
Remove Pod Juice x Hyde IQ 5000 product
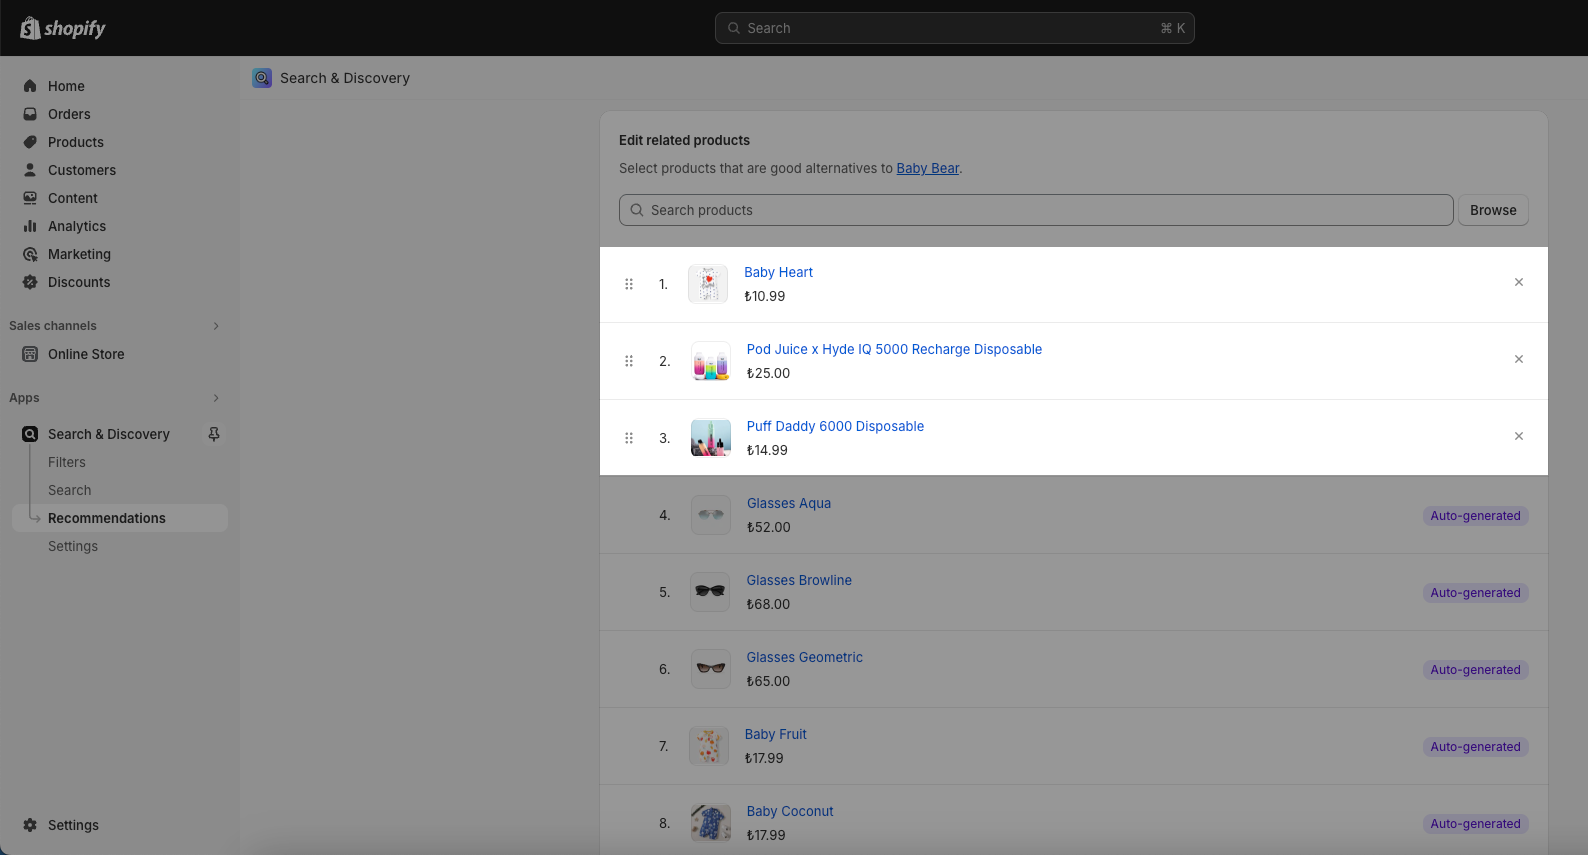tap(1519, 359)
